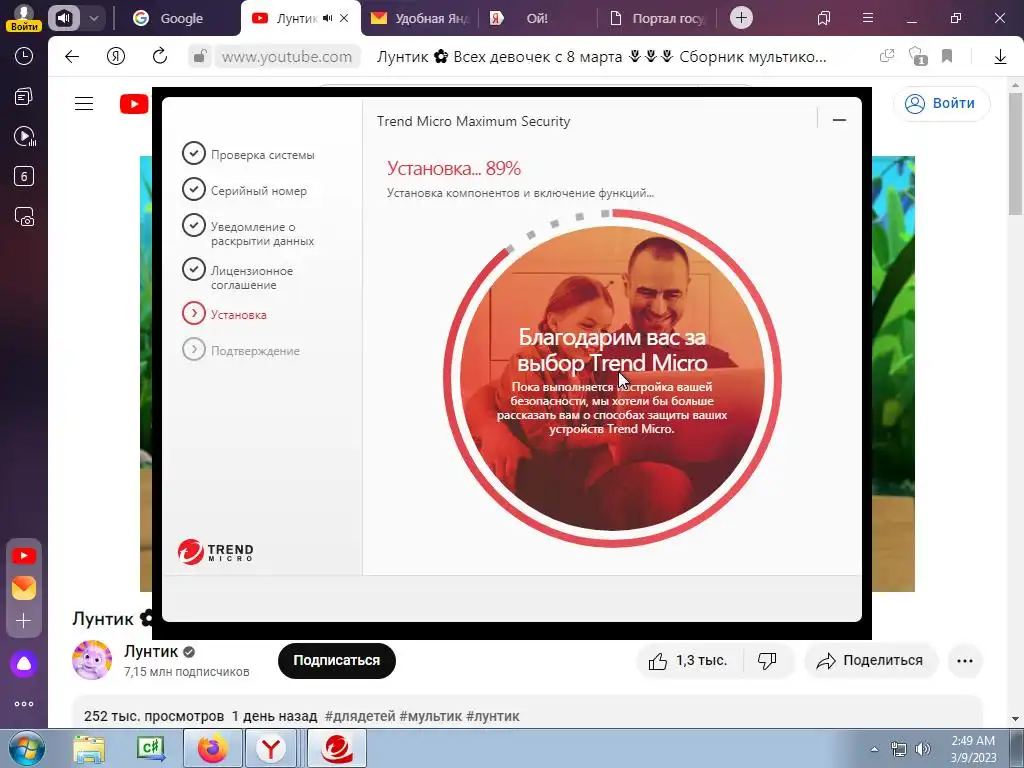Like the video with thumbs-up
Screen dimensions: 1024x768
click(687, 661)
